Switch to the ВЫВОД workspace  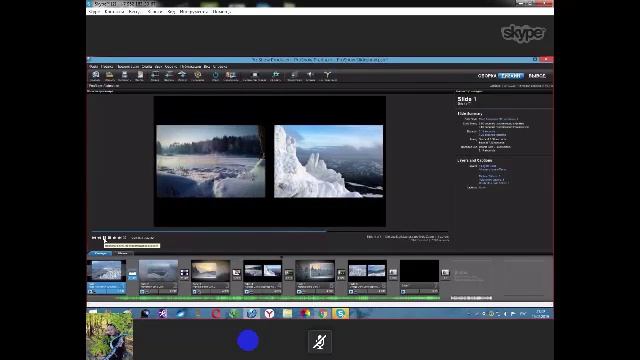537,76
